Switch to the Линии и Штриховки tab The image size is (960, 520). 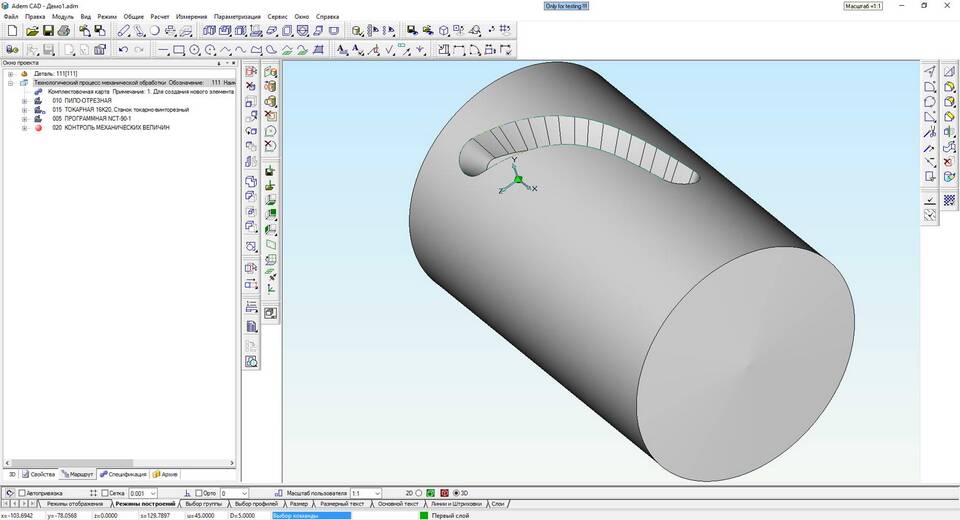point(456,503)
